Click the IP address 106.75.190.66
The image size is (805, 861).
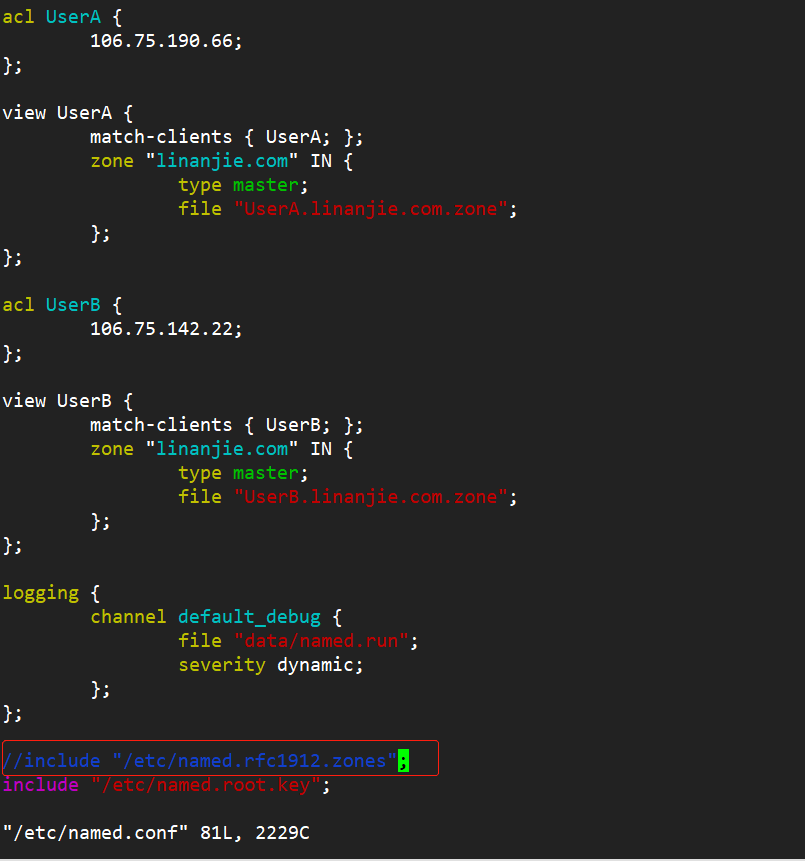click(x=161, y=41)
